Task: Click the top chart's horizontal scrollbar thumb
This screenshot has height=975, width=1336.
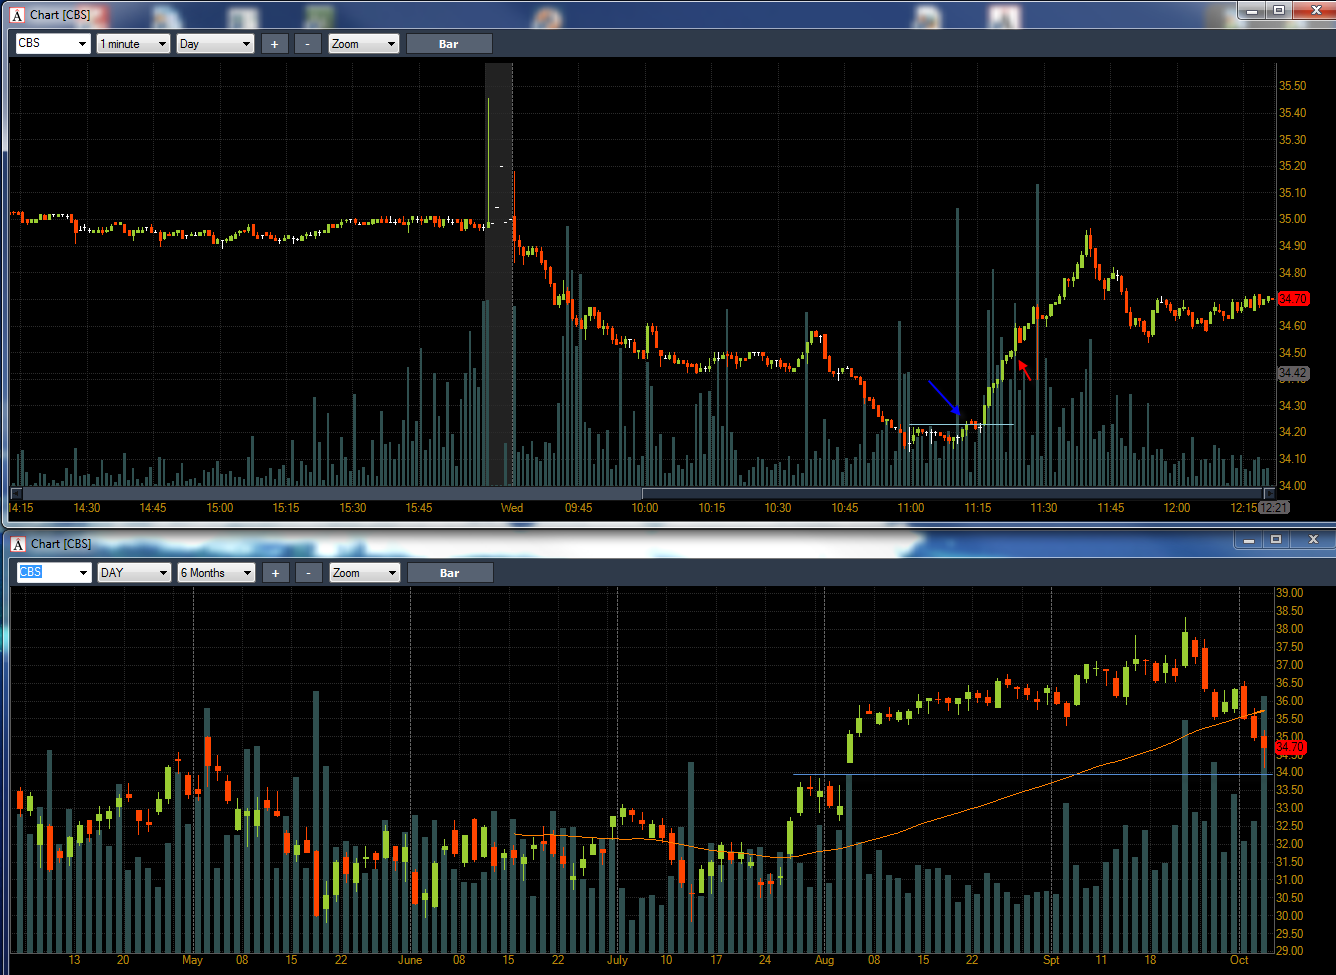Action: click(953, 493)
